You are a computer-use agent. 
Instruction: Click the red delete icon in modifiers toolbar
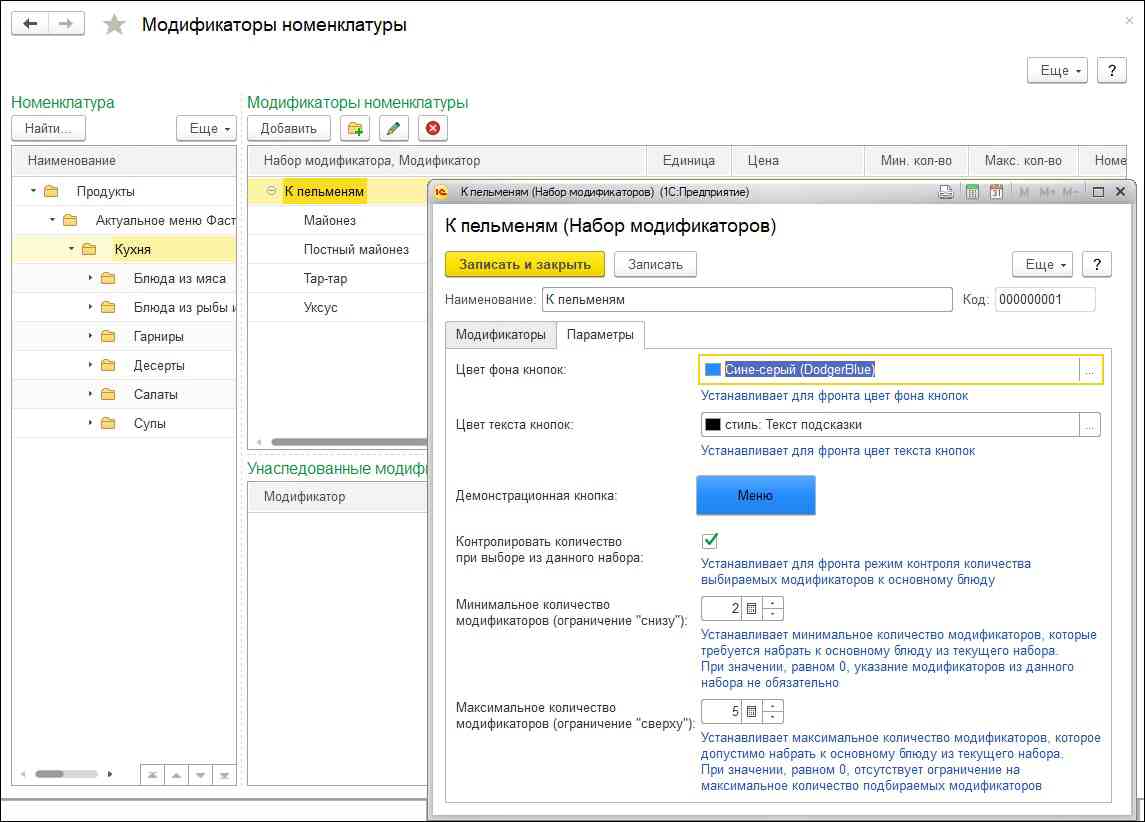point(432,128)
